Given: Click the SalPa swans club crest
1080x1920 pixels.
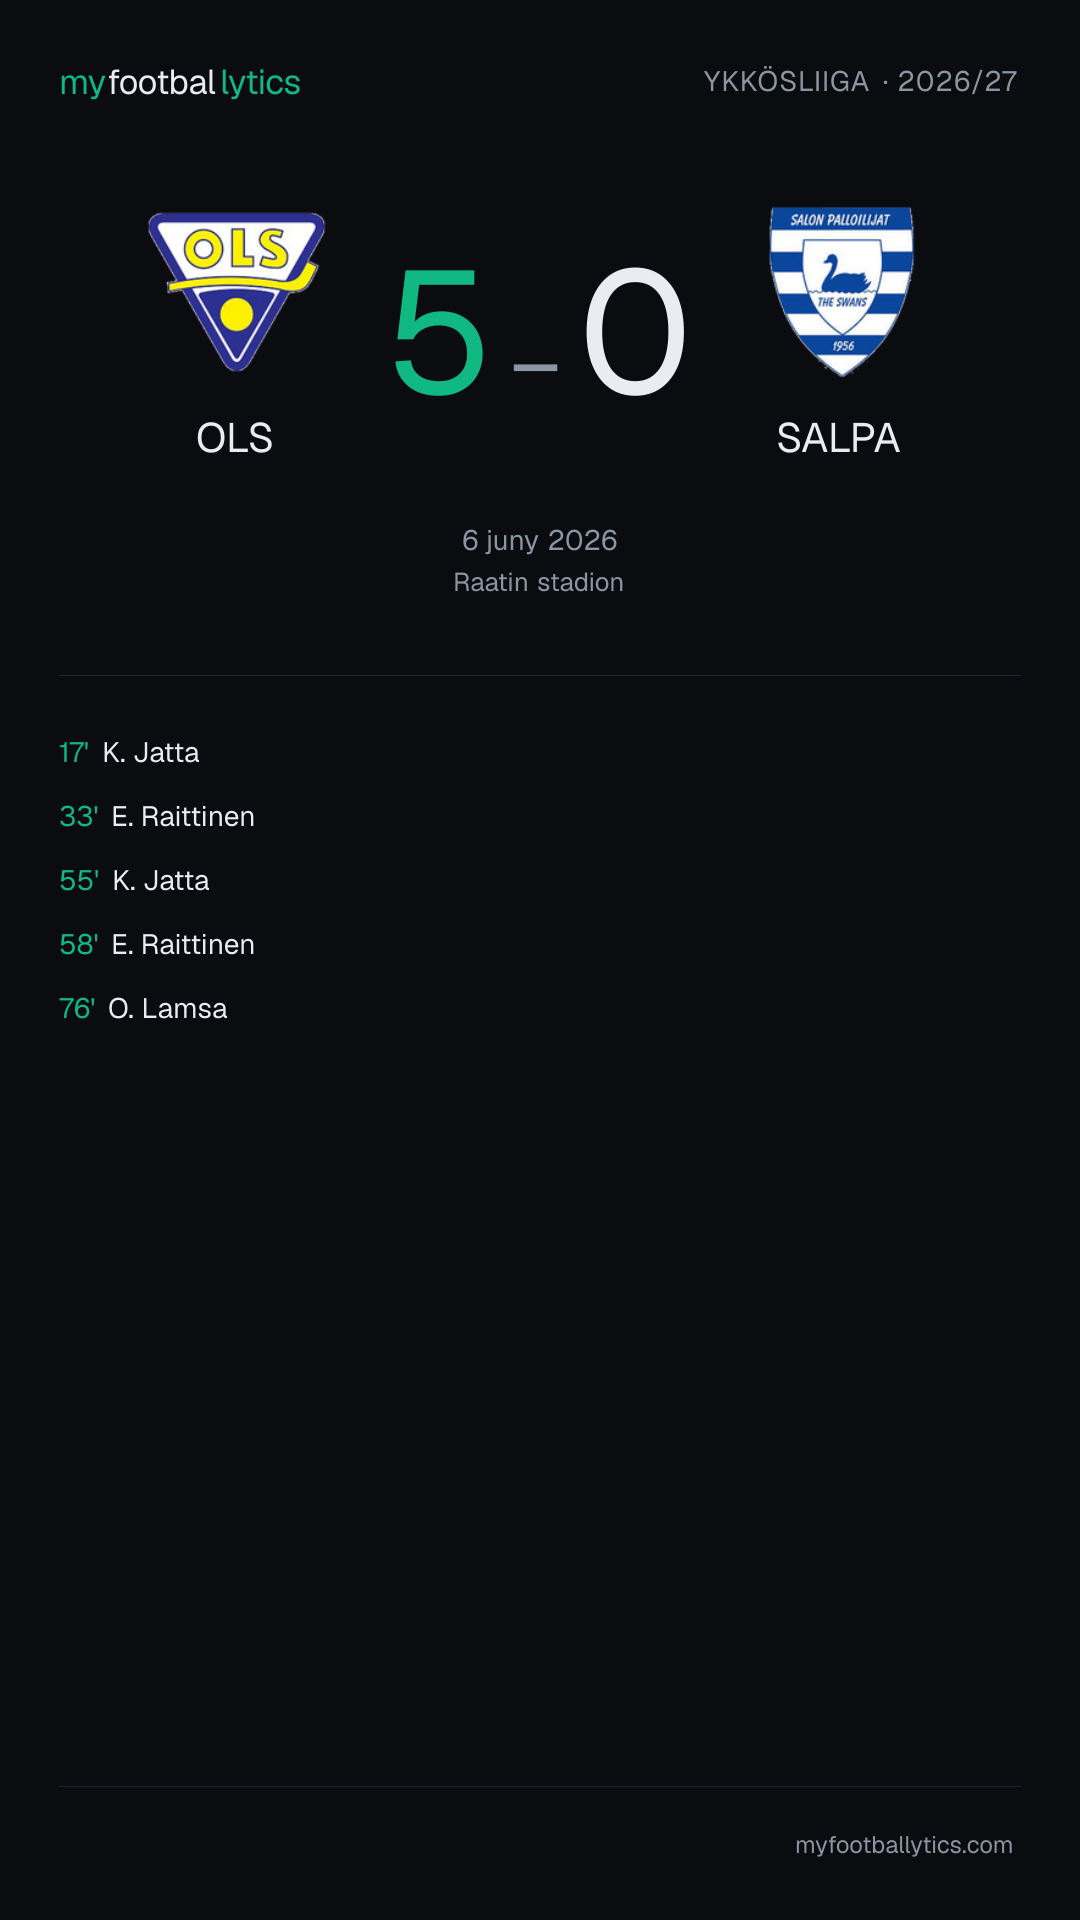Looking at the screenshot, I should (x=841, y=291).
